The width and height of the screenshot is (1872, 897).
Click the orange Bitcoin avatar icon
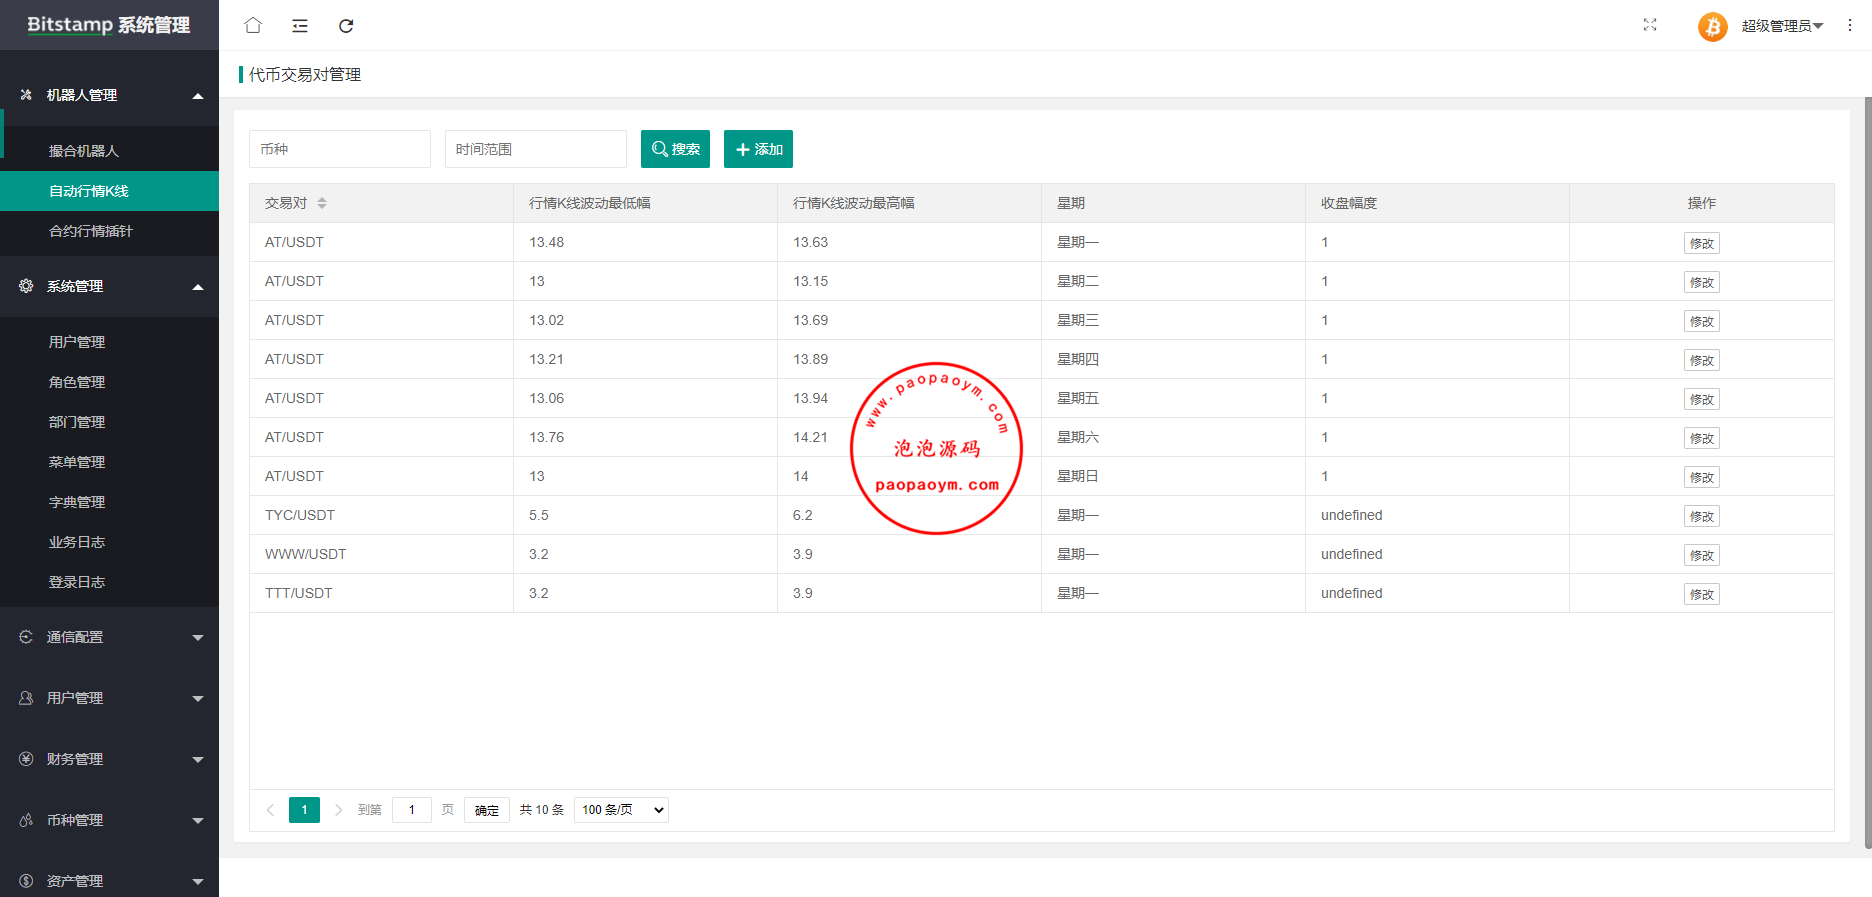tap(1712, 26)
